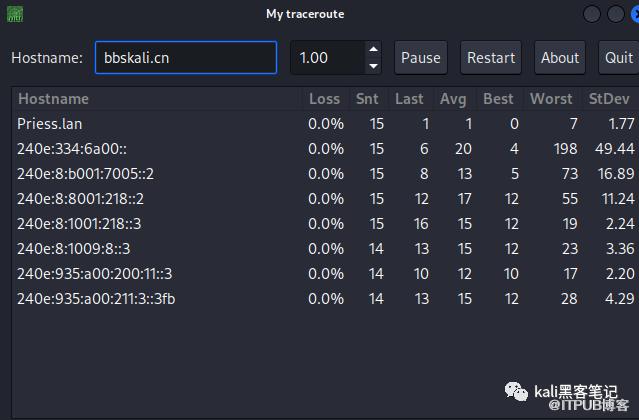This screenshot has height=420, width=639.
Task: Click the Snt column header
Action: 367,99
